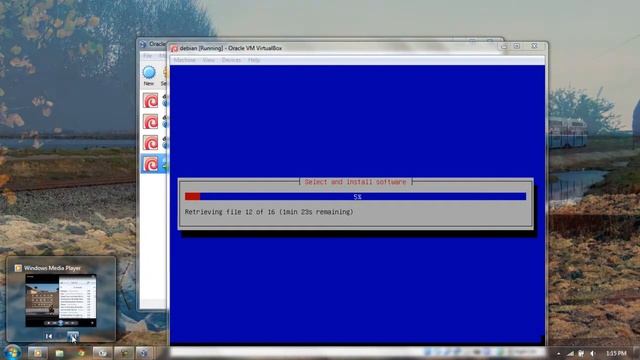Open the Devices menu in debian VM window
The image size is (640, 360).
point(231,60)
